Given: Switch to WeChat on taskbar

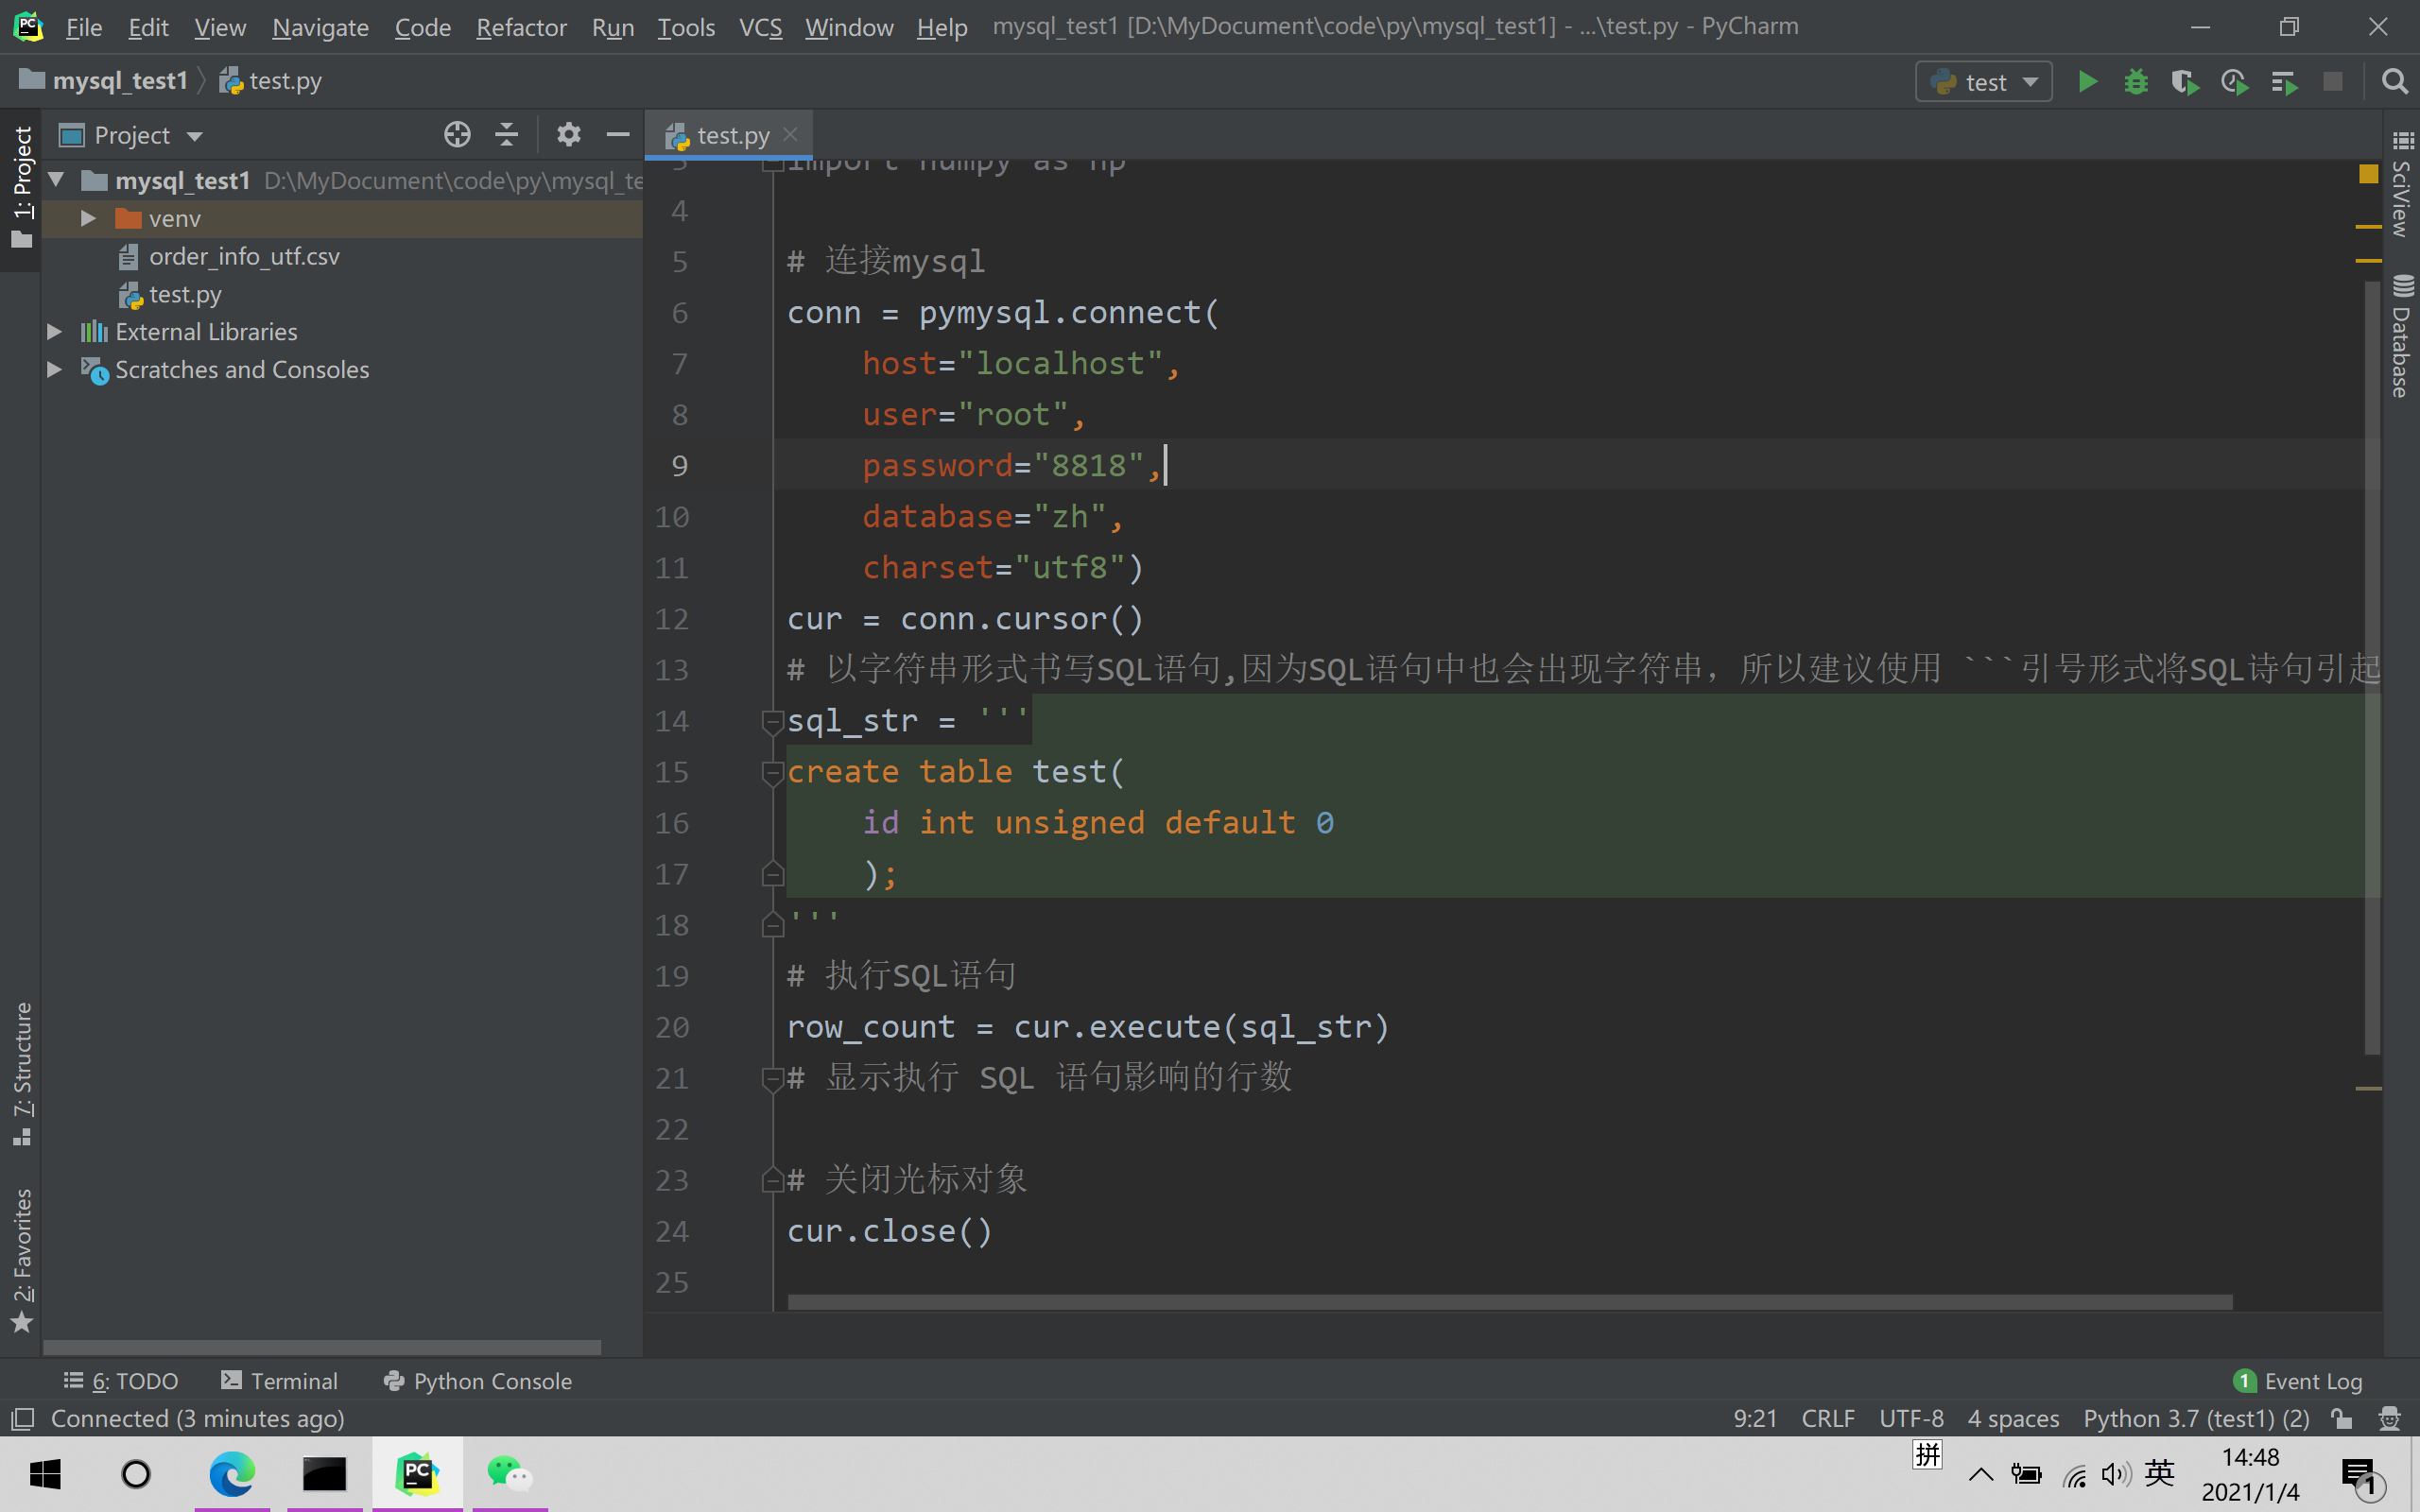Looking at the screenshot, I should click(510, 1474).
